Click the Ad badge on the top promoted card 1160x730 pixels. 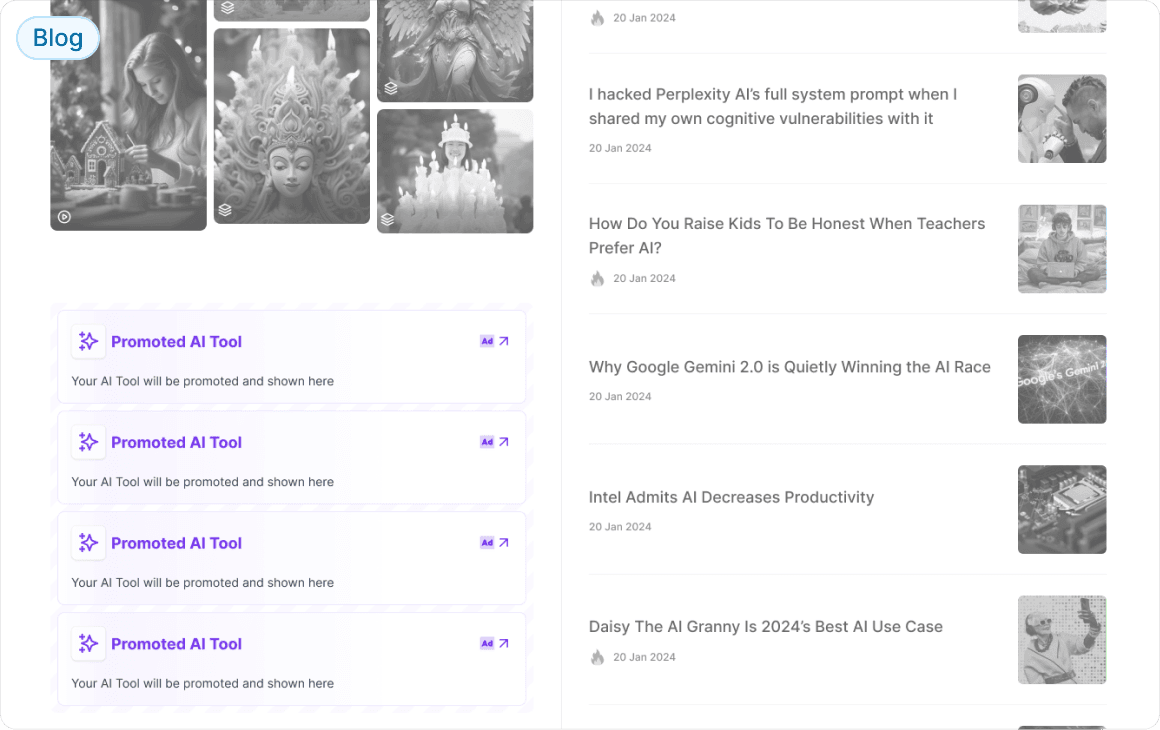[x=487, y=341]
